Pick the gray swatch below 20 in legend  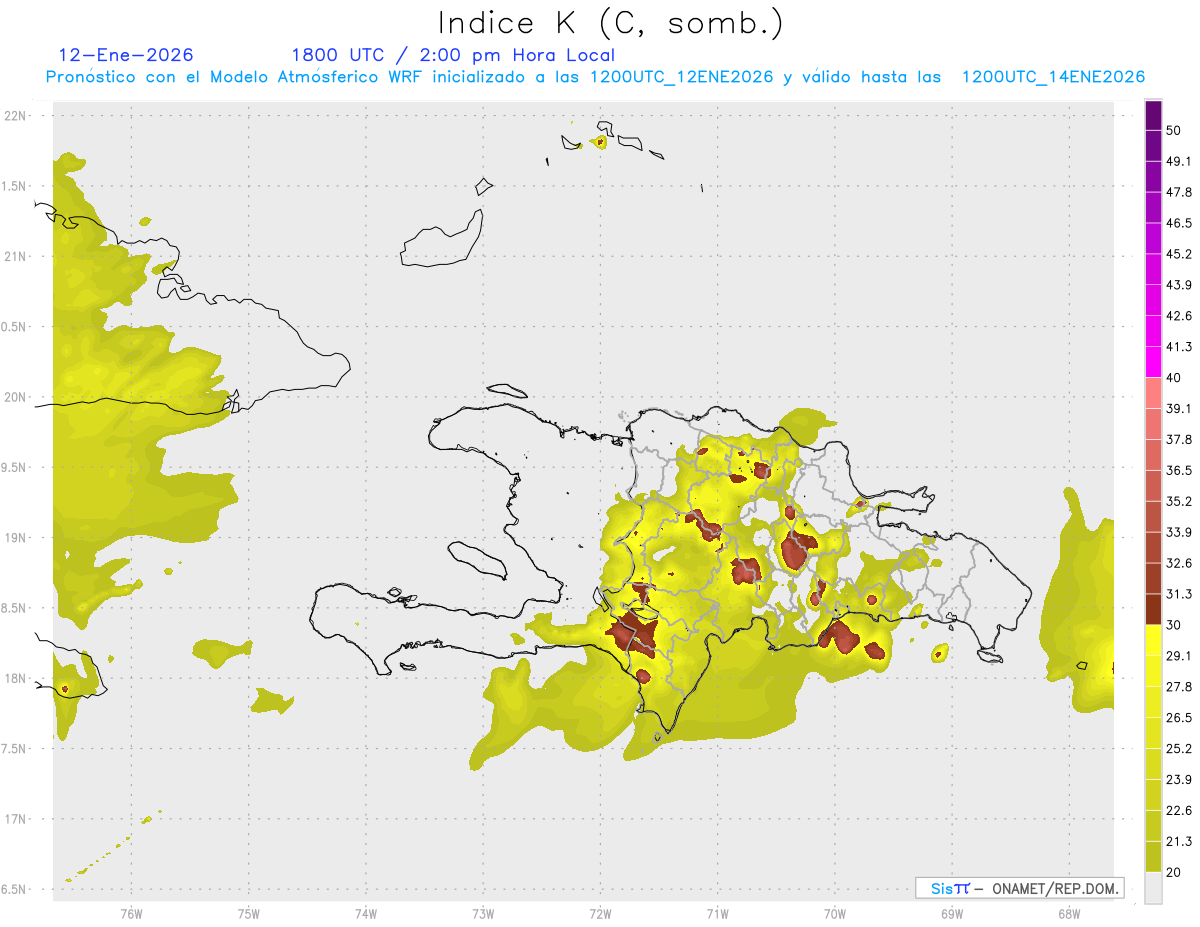(1153, 887)
